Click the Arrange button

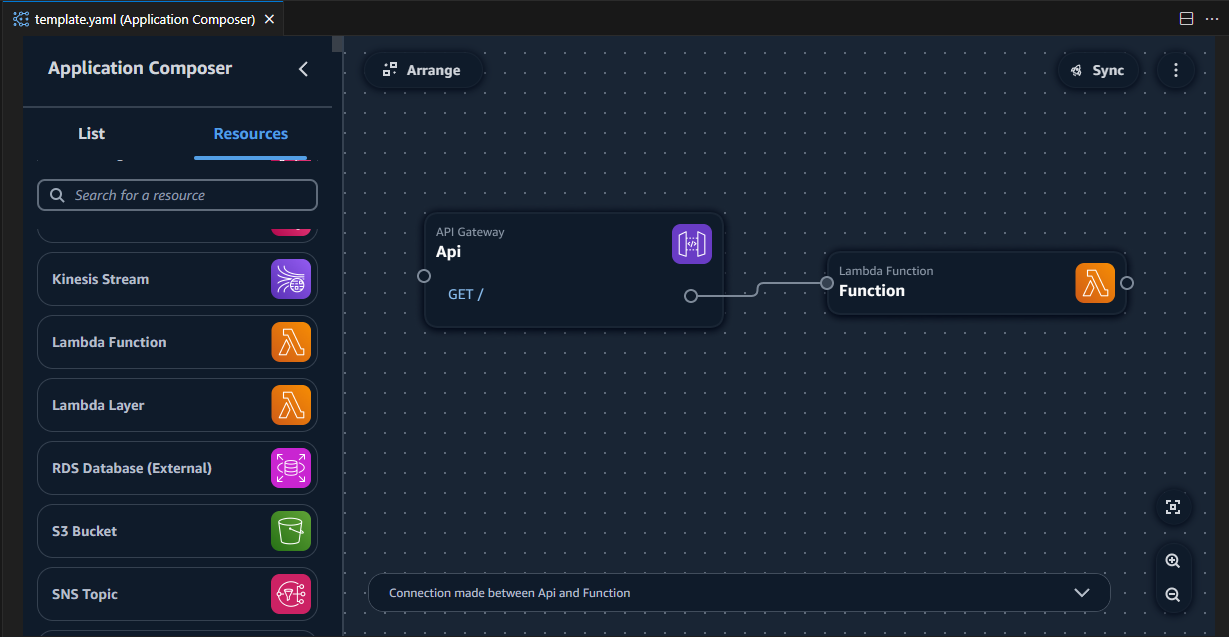click(x=423, y=70)
